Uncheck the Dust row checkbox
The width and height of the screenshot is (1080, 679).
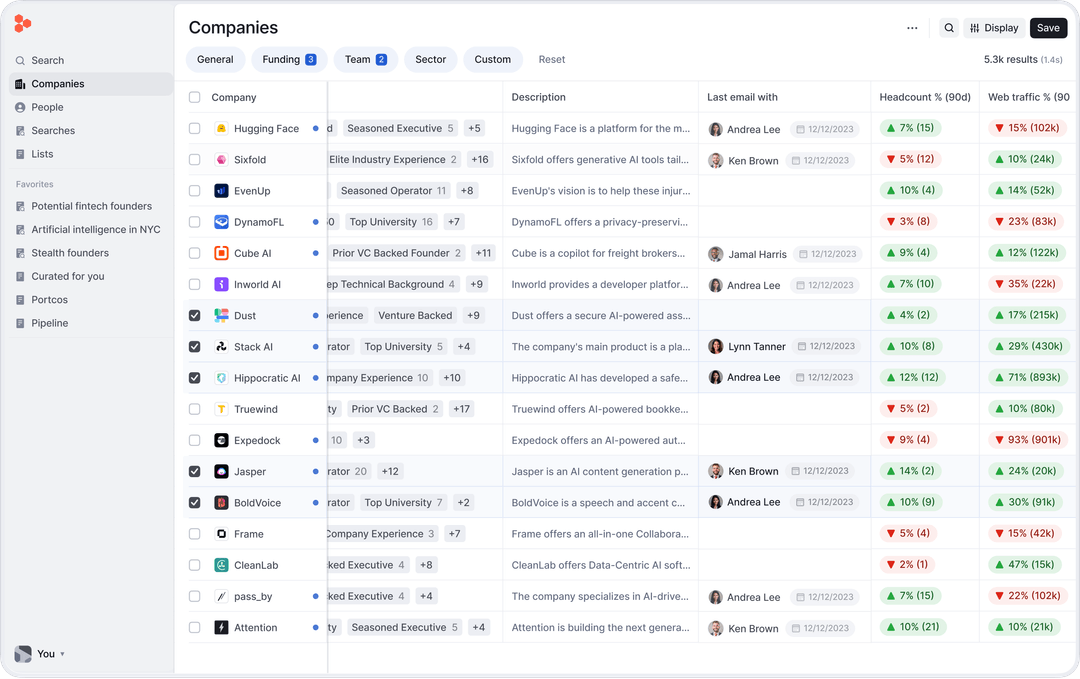pyautogui.click(x=194, y=315)
